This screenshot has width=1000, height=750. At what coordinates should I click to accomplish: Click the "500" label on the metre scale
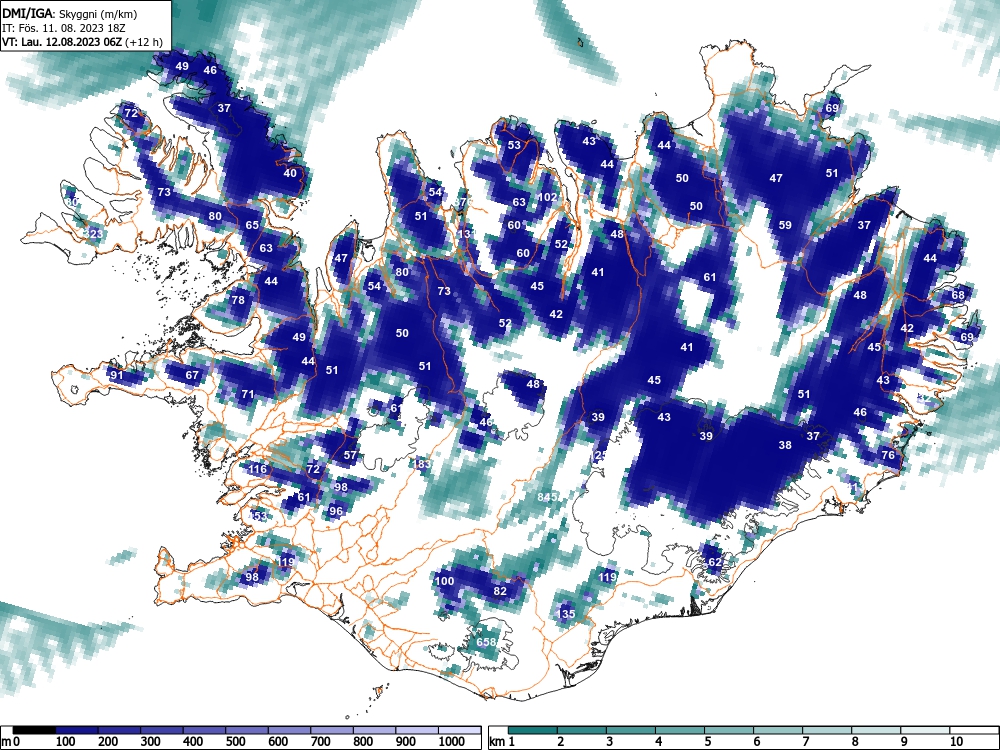tap(235, 742)
